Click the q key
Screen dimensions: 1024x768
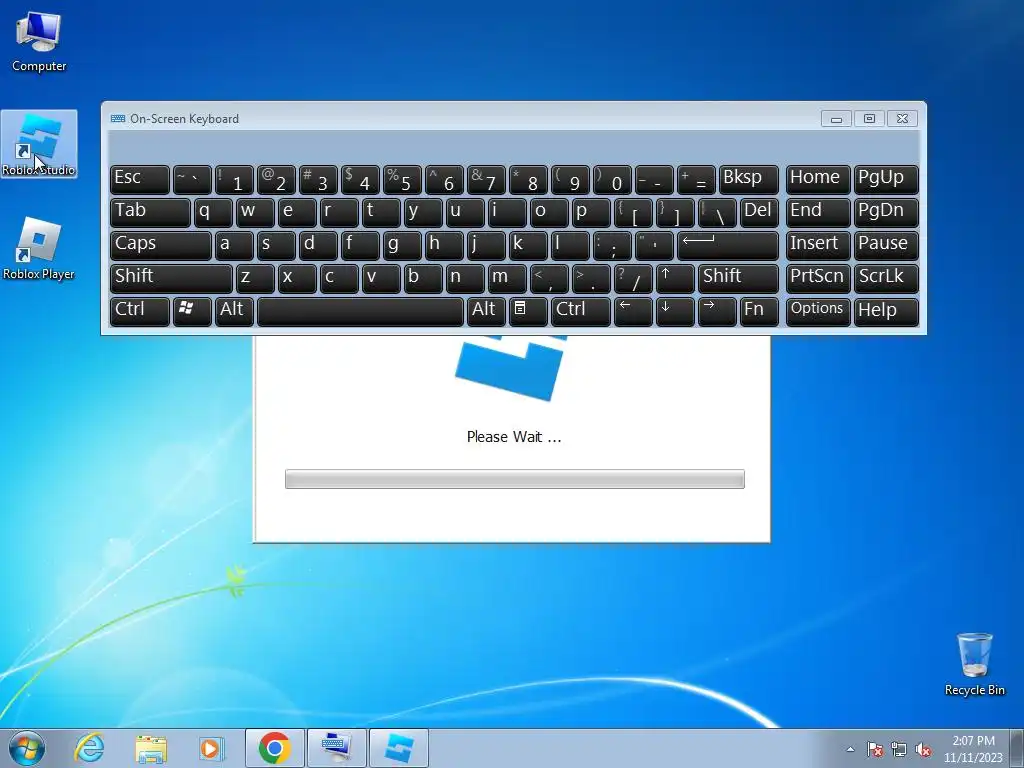coord(213,212)
